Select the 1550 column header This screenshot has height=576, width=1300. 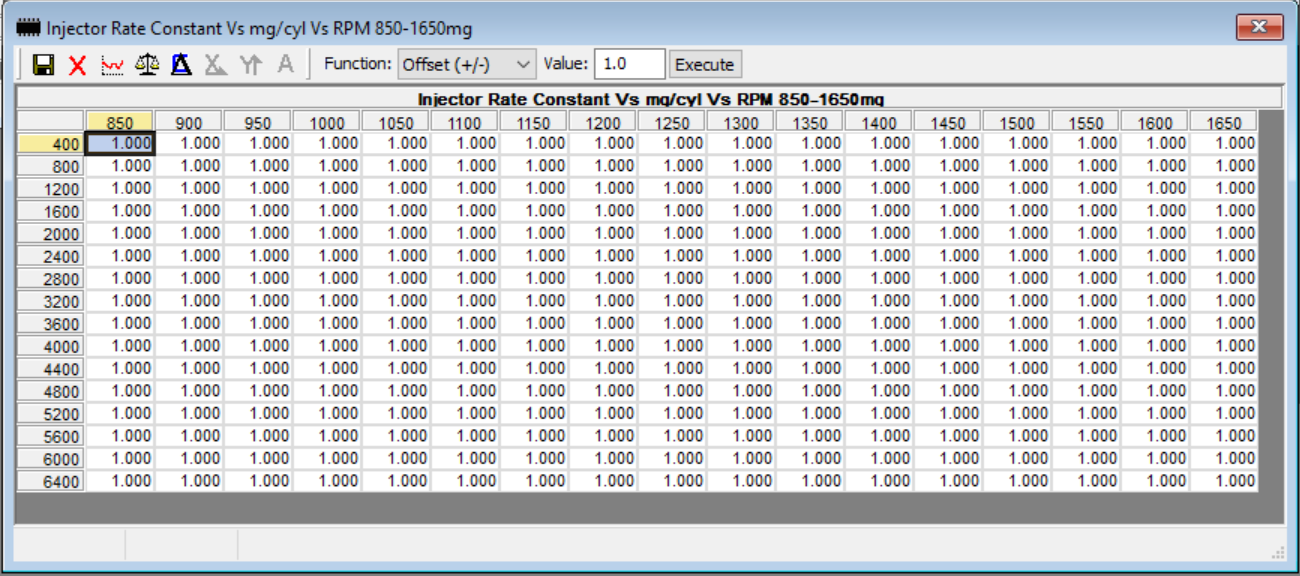[1085, 122]
